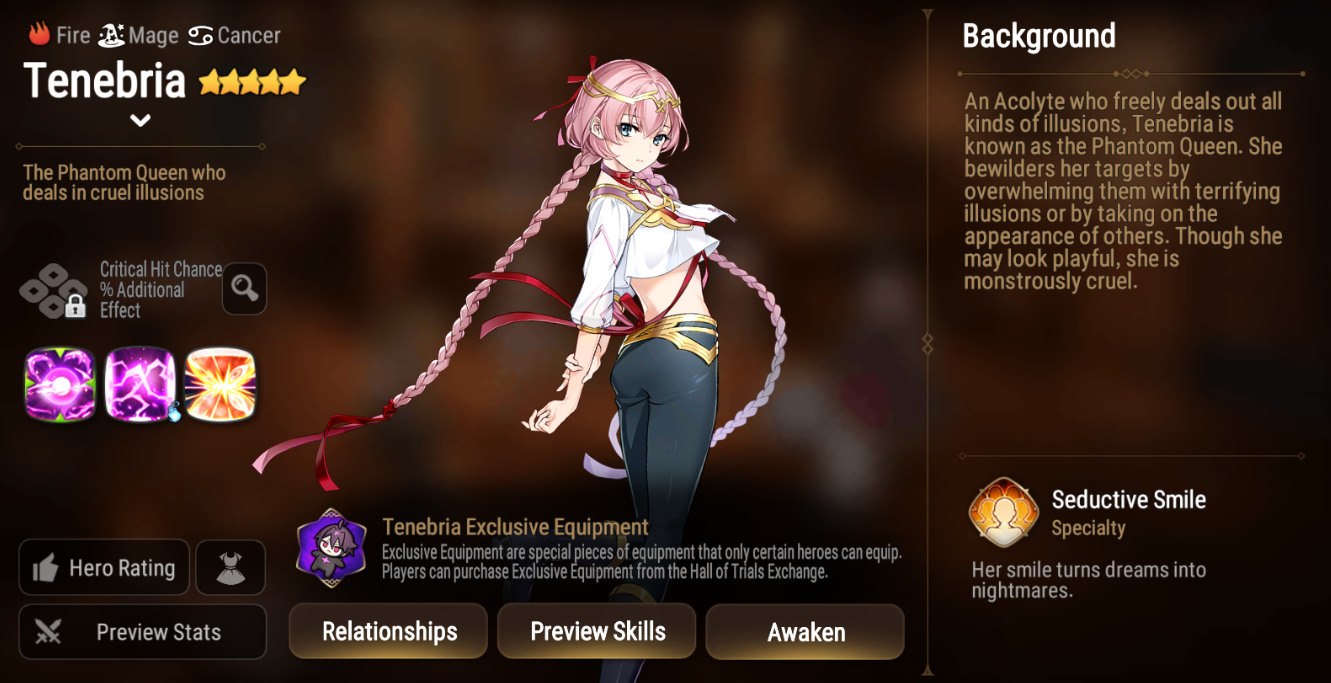Click the Mage class hat icon
The image size is (1331, 683).
pos(111,35)
